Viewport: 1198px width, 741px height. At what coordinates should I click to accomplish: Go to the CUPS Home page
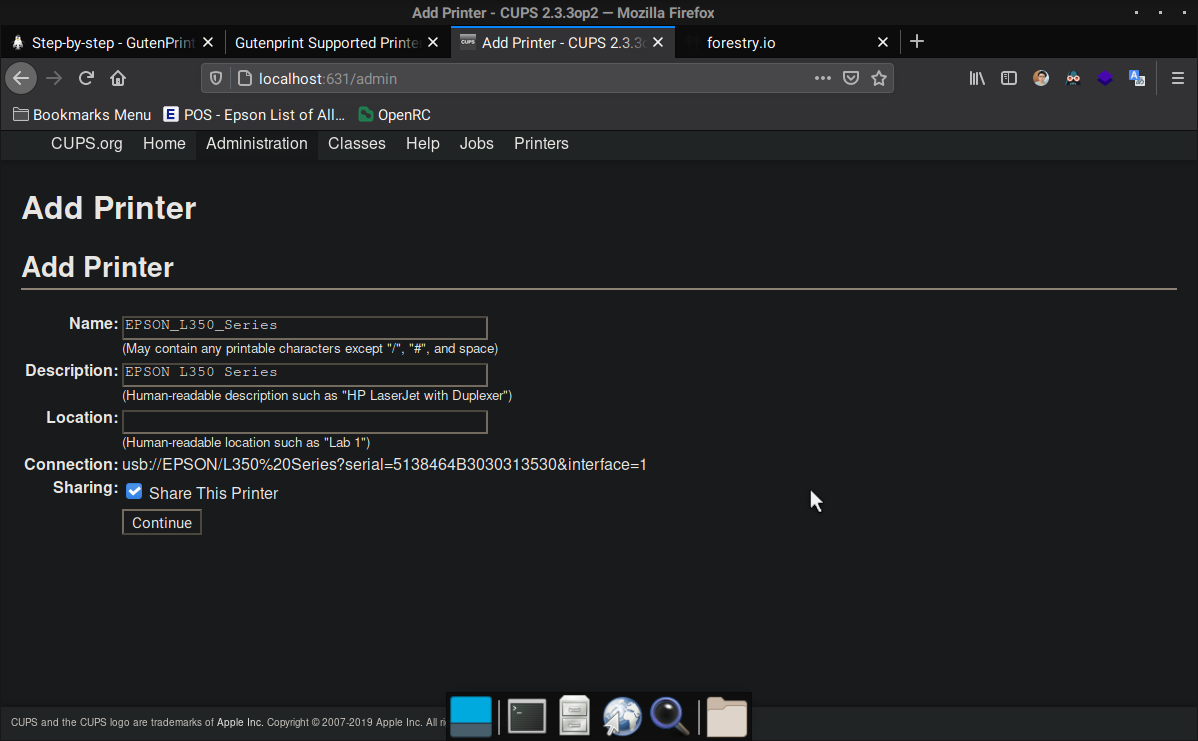[164, 144]
